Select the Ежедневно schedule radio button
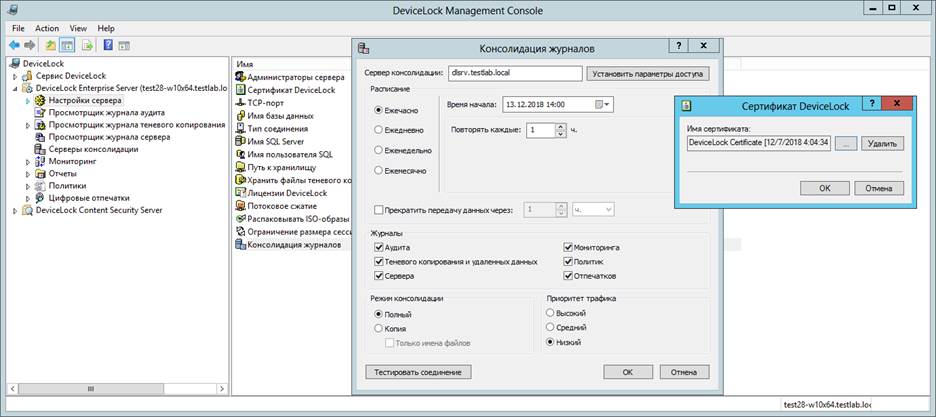This screenshot has width=936, height=417. 378,130
